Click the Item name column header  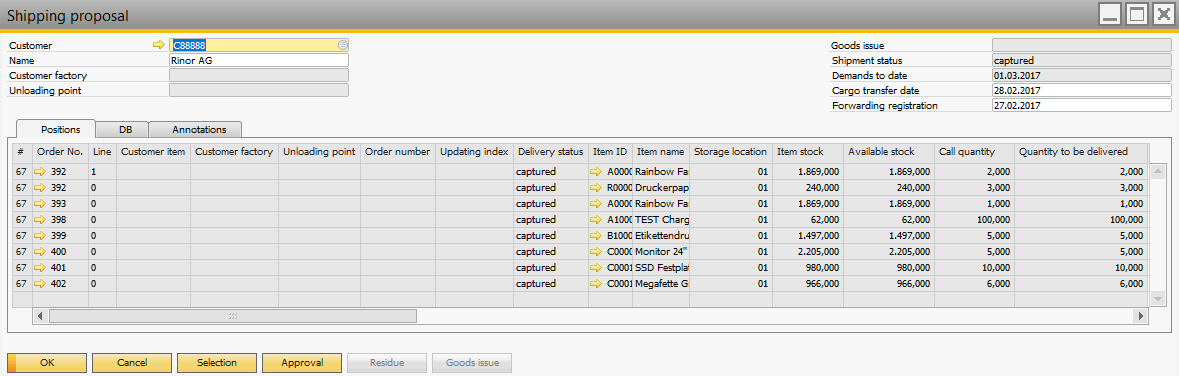pos(661,152)
